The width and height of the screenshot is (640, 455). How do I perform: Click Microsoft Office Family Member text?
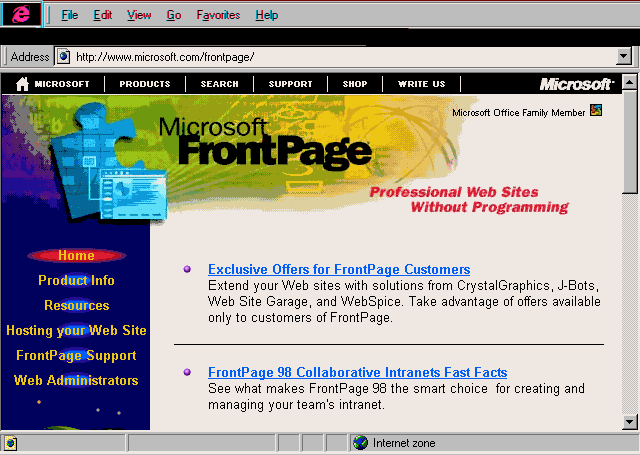518,113
